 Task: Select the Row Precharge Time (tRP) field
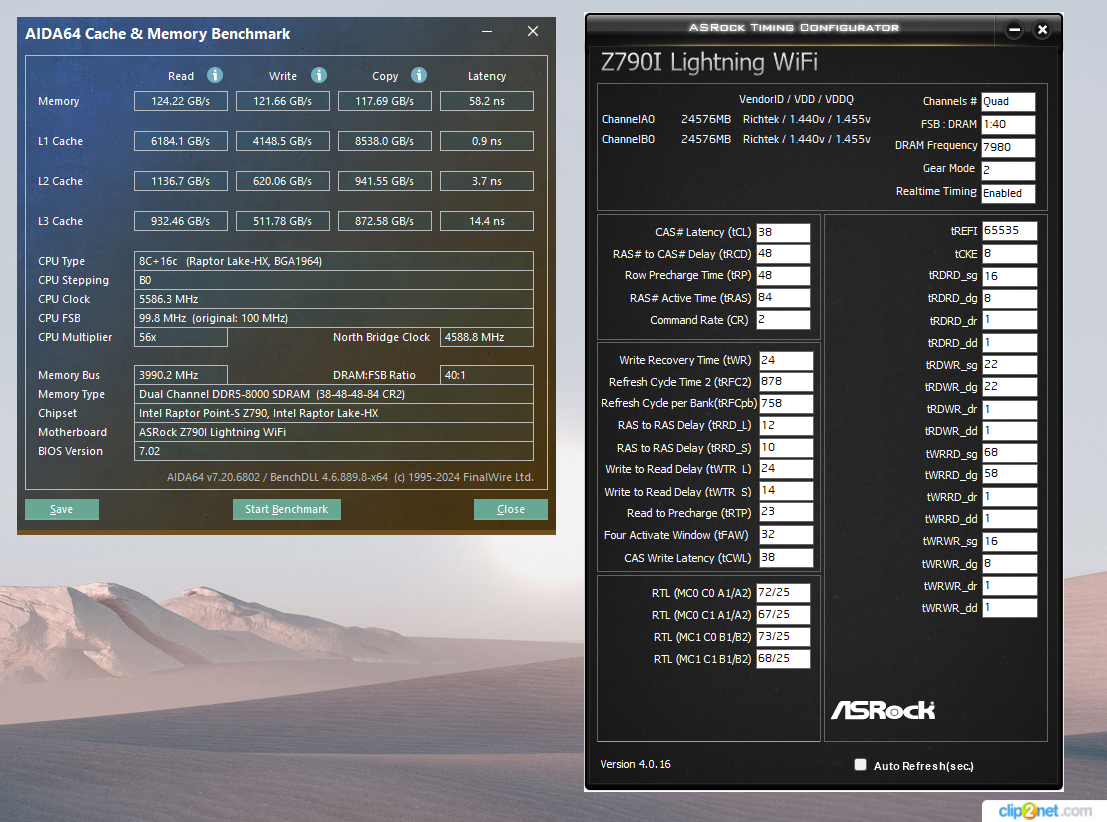tap(783, 275)
